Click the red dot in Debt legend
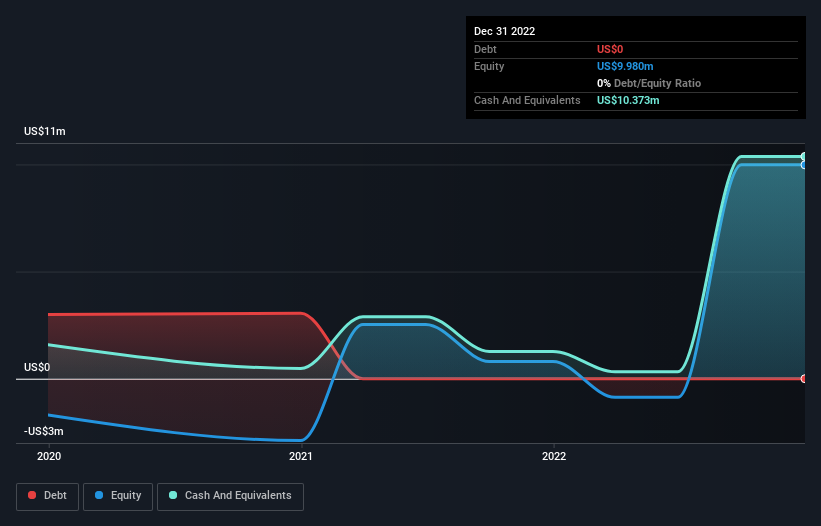This screenshot has height=526, width=821. pos(32,495)
